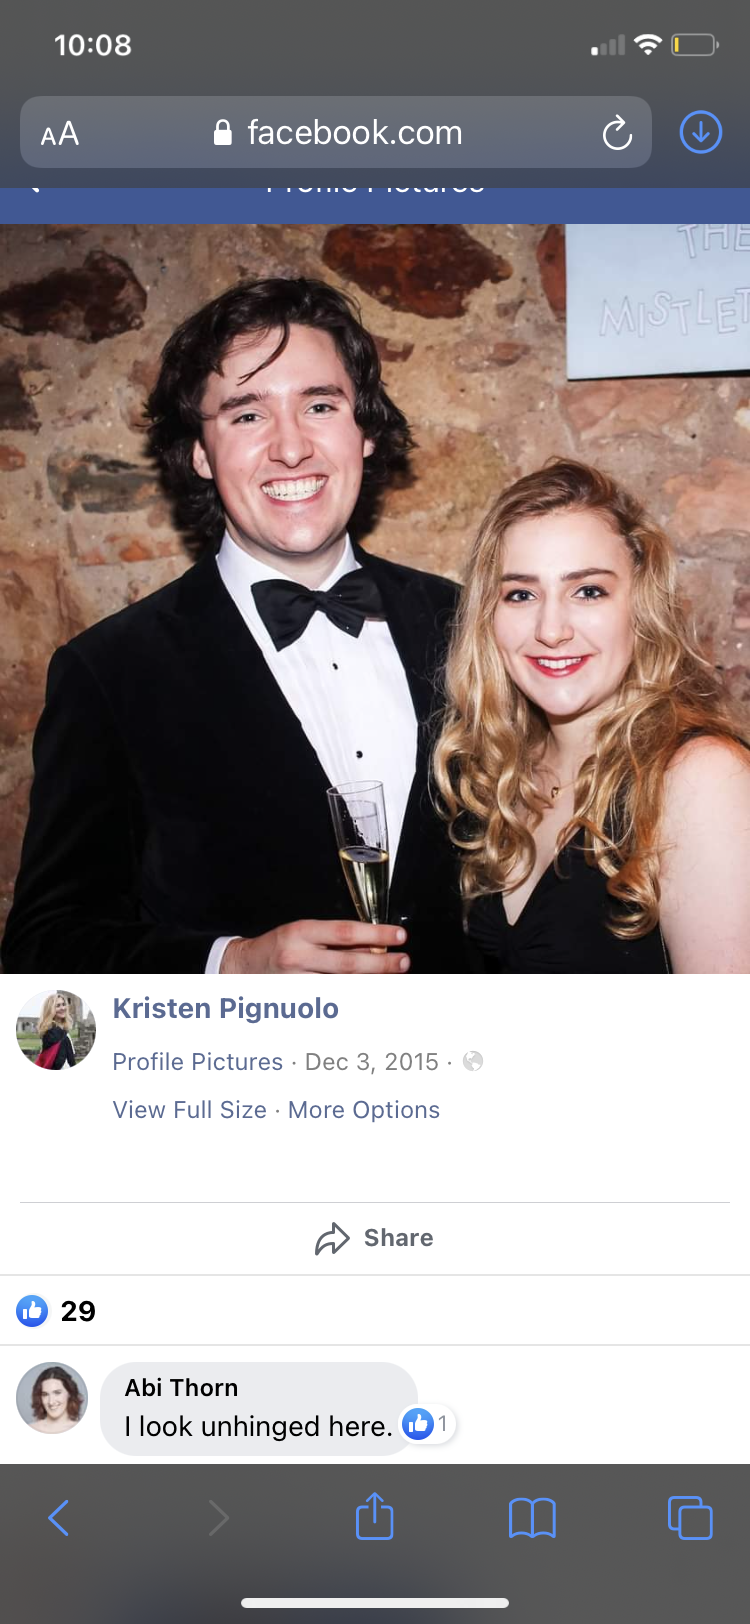750x1624 pixels.
Task: Tap View Full Size link
Action: tap(189, 1110)
